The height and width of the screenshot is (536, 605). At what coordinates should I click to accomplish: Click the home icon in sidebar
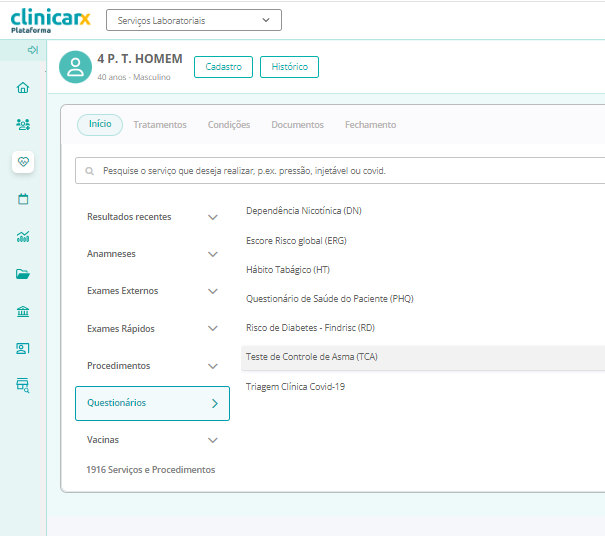(23, 88)
